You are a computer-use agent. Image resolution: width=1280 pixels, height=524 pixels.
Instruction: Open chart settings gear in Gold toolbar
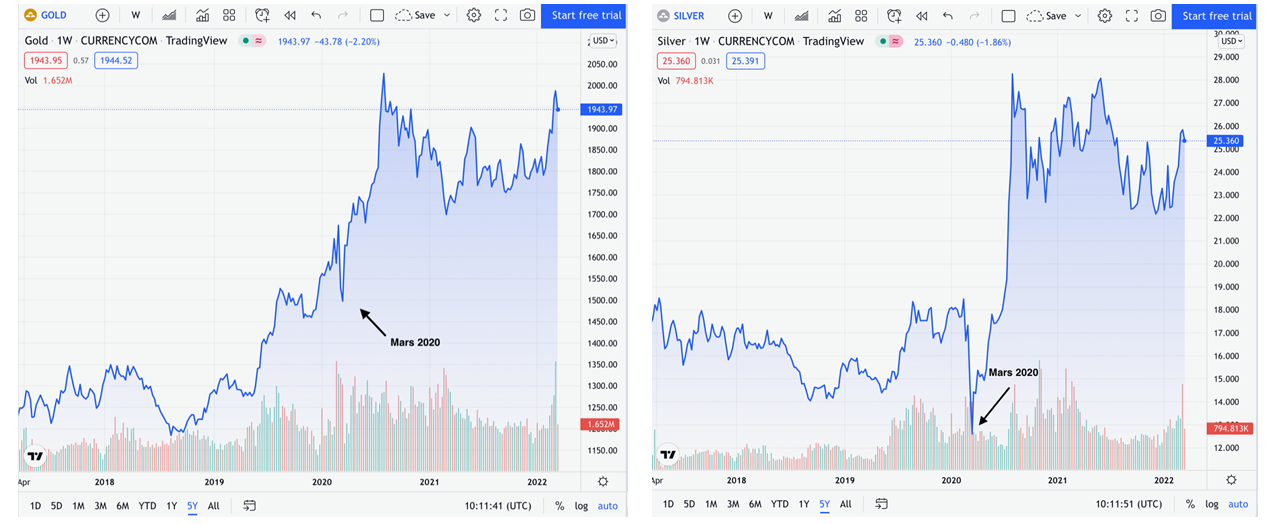point(473,16)
